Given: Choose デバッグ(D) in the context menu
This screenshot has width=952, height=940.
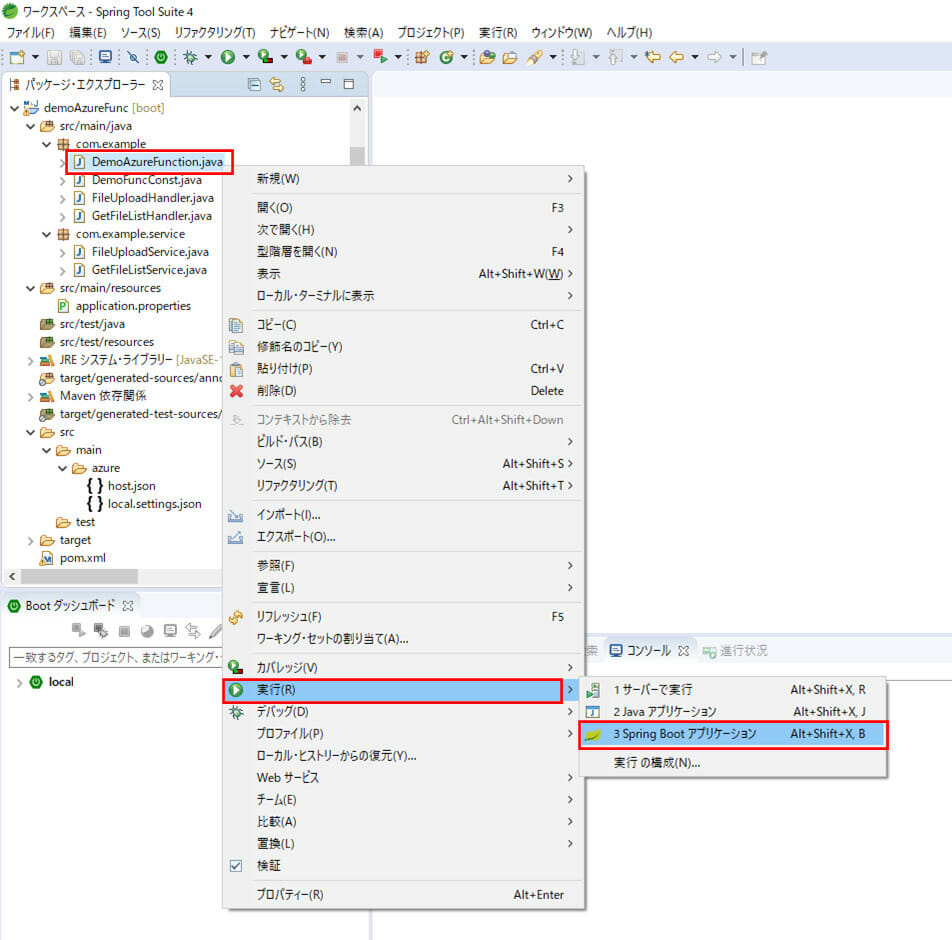Looking at the screenshot, I should pyautogui.click(x=403, y=712).
